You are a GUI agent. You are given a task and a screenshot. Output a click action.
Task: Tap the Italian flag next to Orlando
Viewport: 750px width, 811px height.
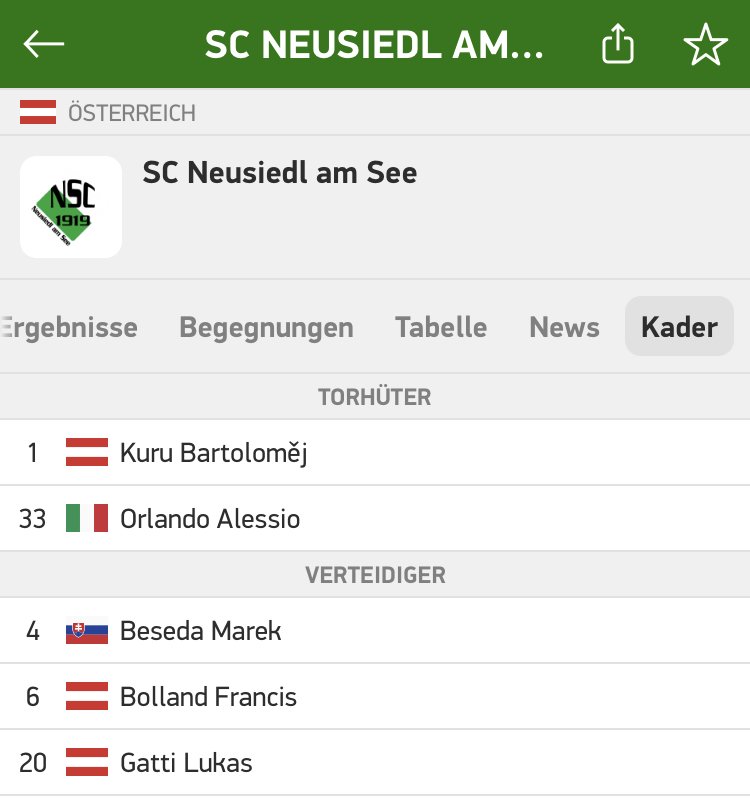point(87,518)
